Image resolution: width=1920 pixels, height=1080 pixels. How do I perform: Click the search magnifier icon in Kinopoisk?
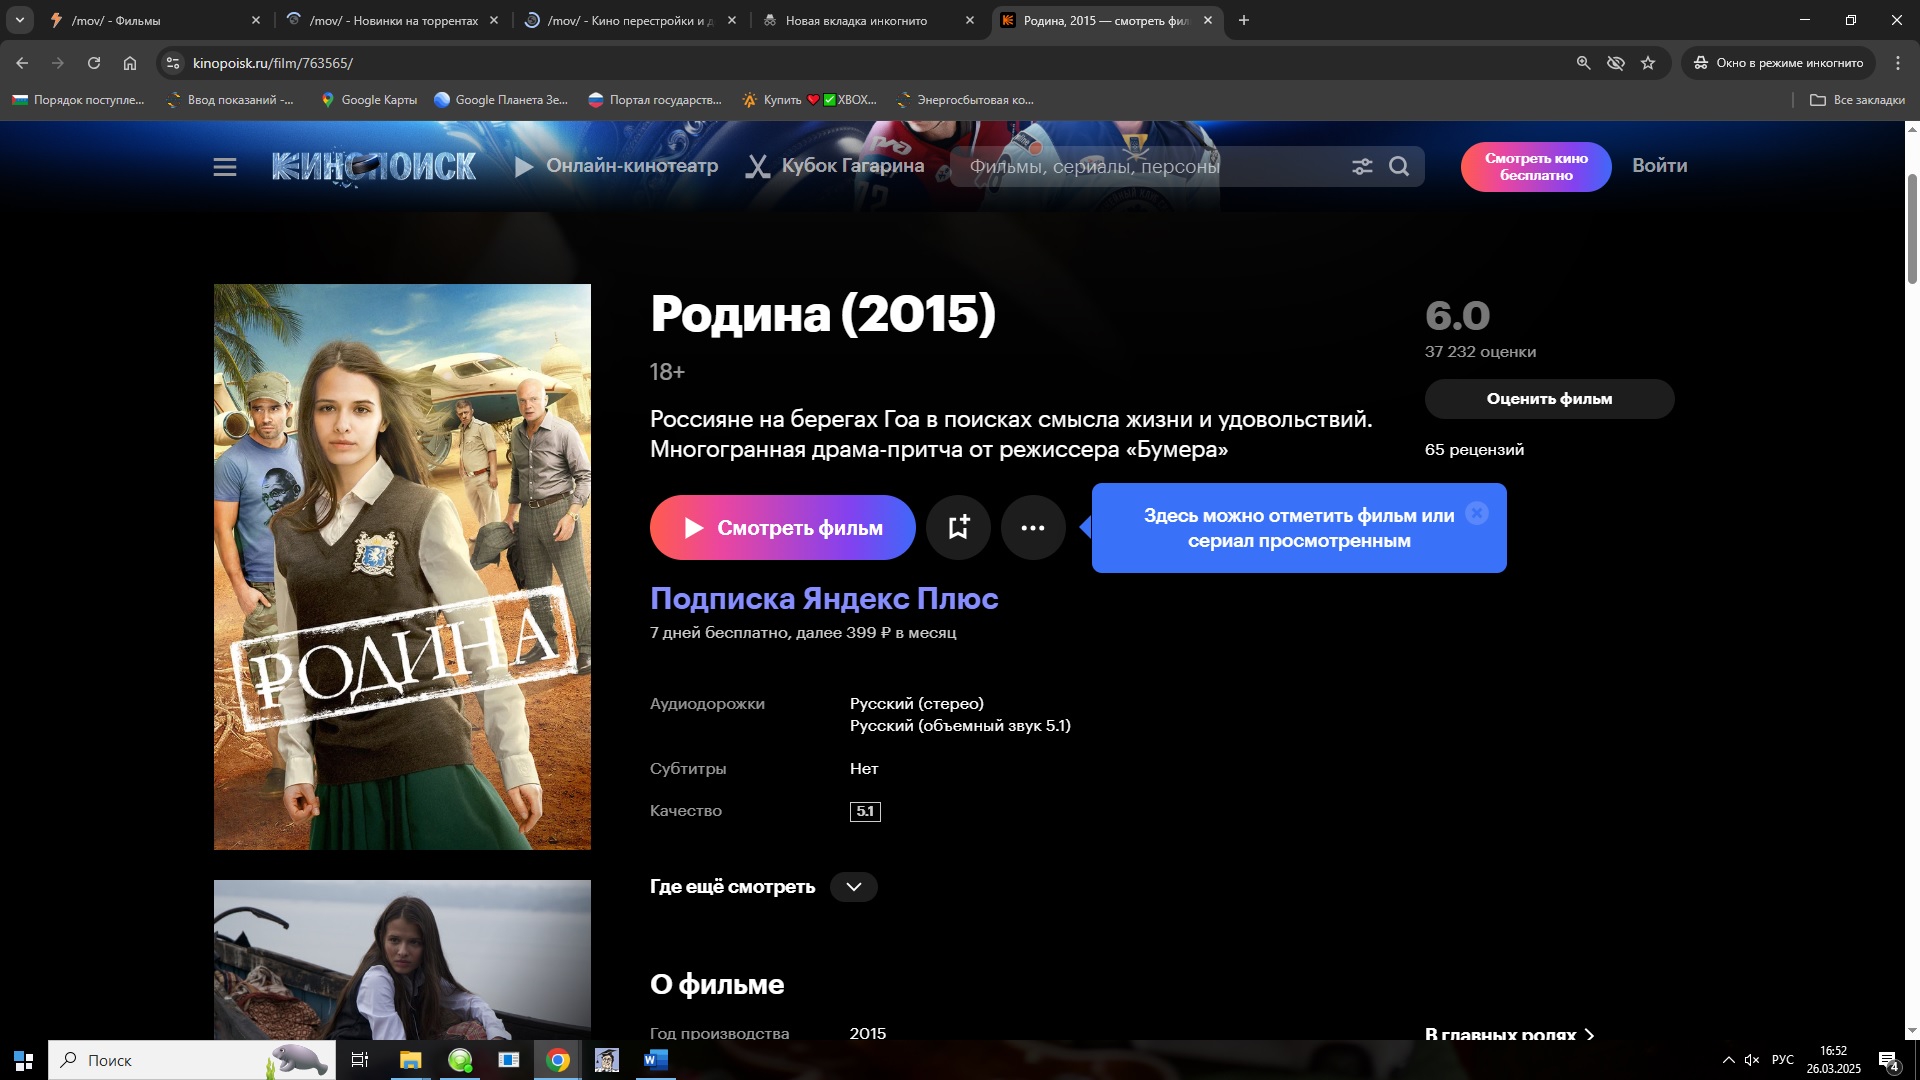click(1399, 167)
